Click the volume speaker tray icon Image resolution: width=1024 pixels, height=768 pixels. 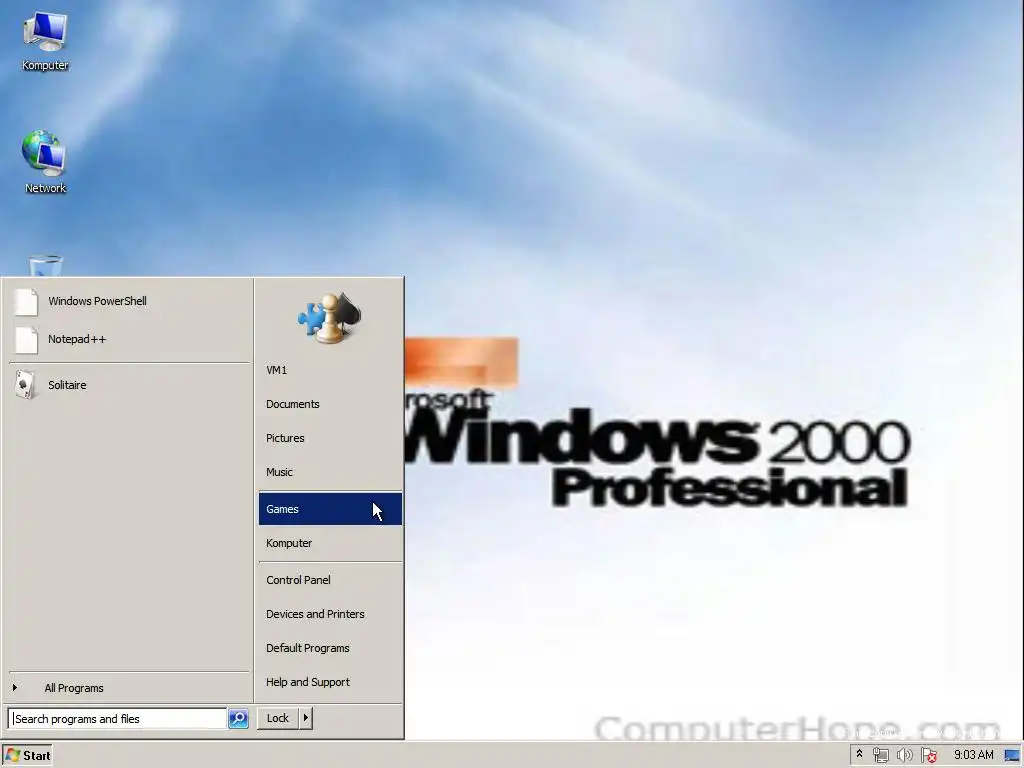point(904,756)
